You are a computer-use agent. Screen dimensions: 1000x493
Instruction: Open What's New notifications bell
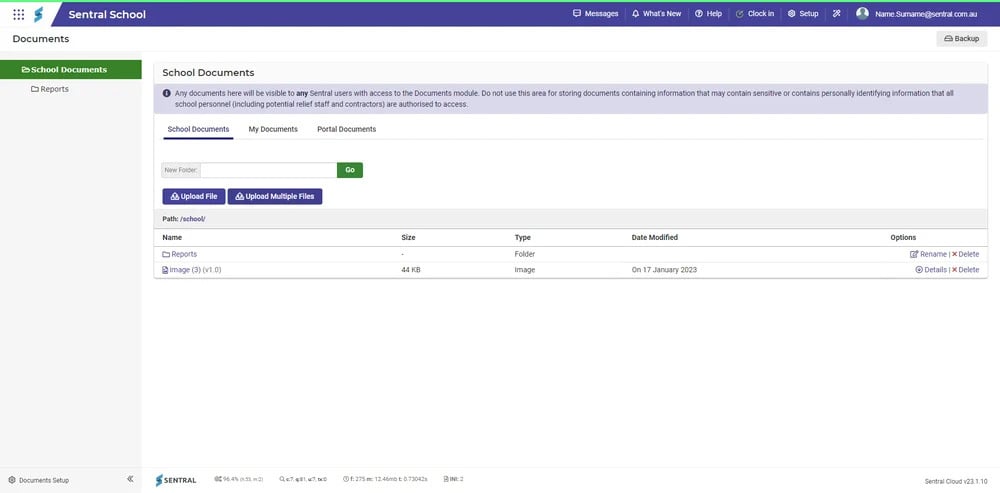(656, 14)
